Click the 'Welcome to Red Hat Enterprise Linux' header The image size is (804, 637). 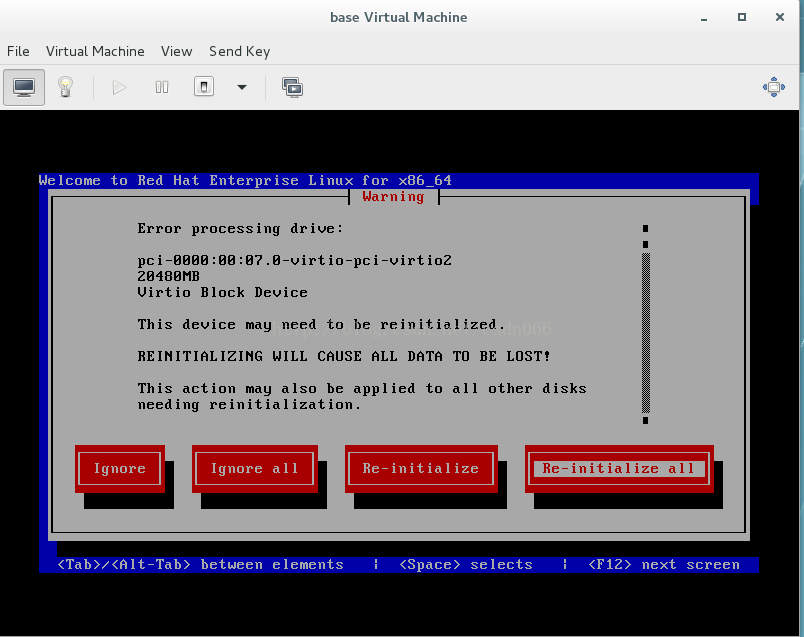pos(245,181)
